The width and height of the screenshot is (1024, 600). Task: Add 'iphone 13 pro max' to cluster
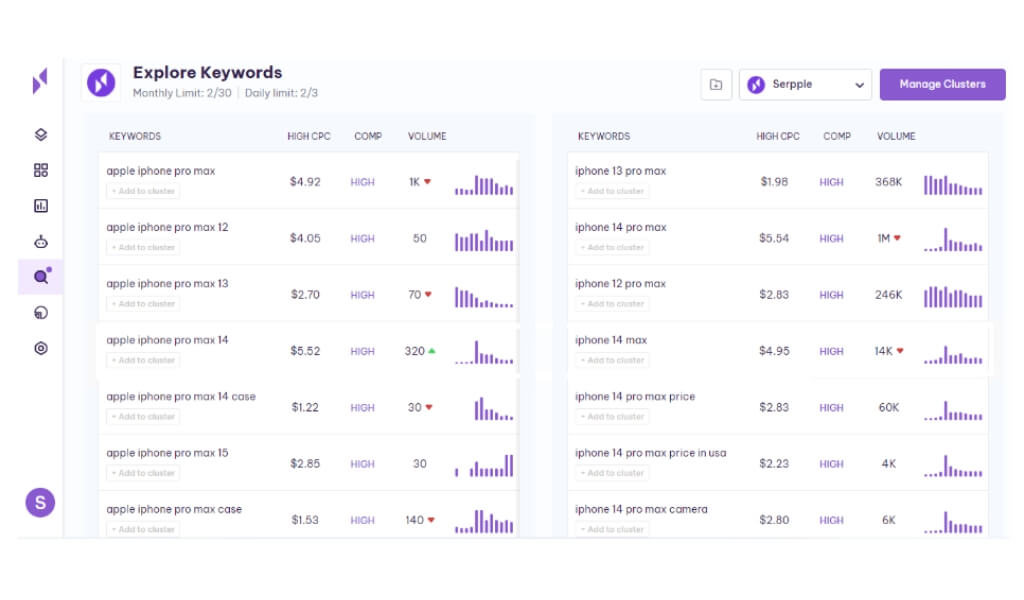[x=612, y=191]
